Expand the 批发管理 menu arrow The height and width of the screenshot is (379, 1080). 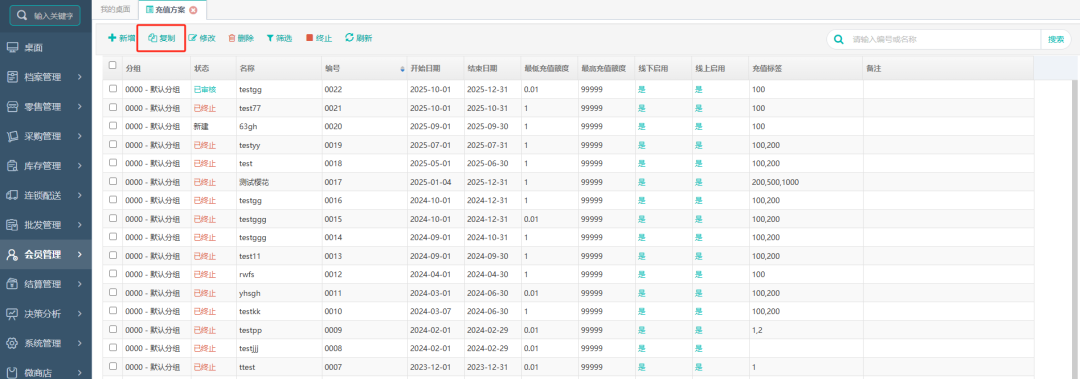[80, 225]
